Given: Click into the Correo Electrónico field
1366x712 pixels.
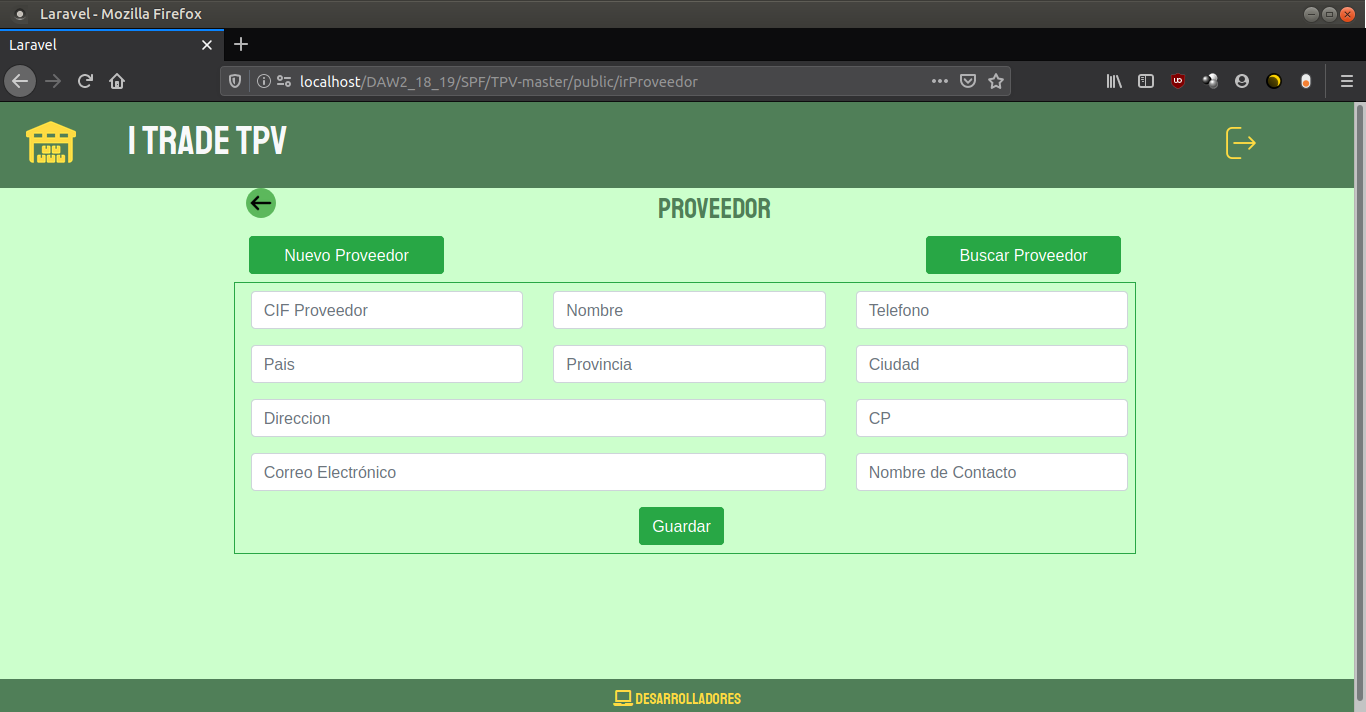Looking at the screenshot, I should click(538, 472).
